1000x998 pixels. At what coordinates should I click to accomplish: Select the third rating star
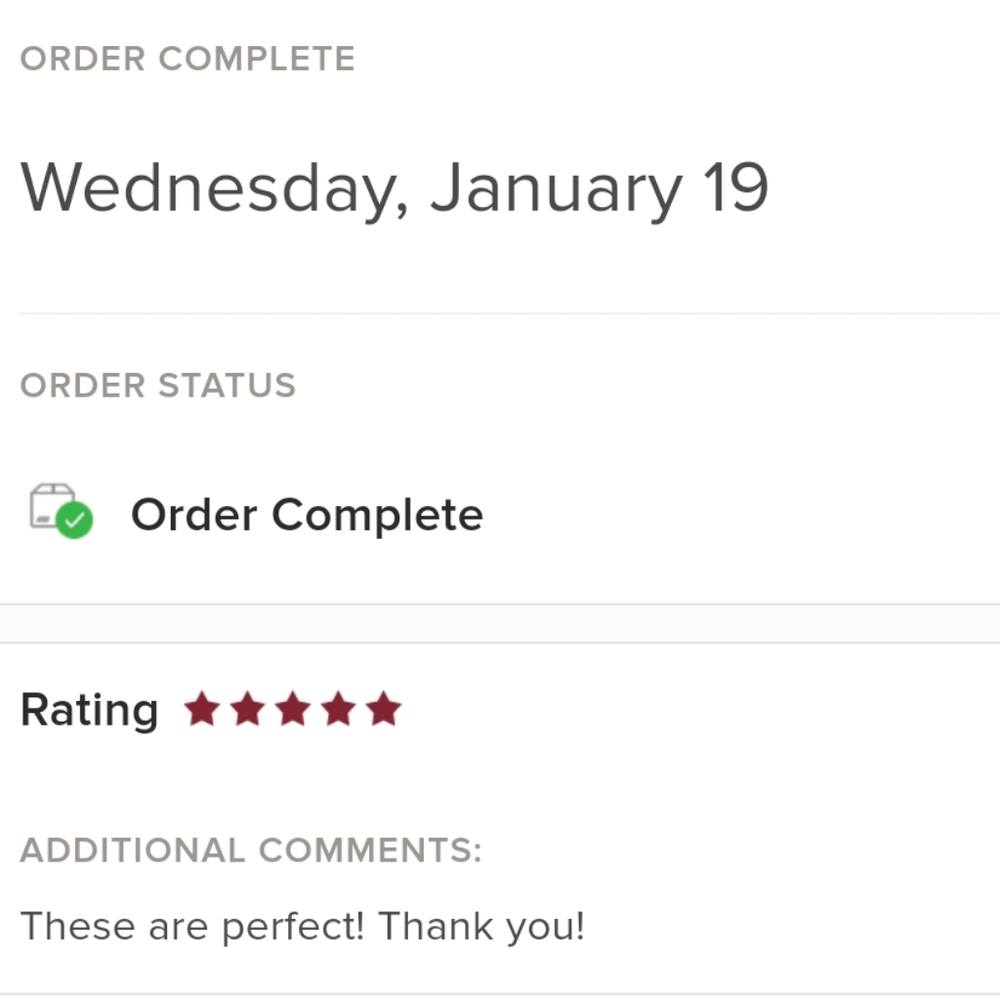click(293, 708)
